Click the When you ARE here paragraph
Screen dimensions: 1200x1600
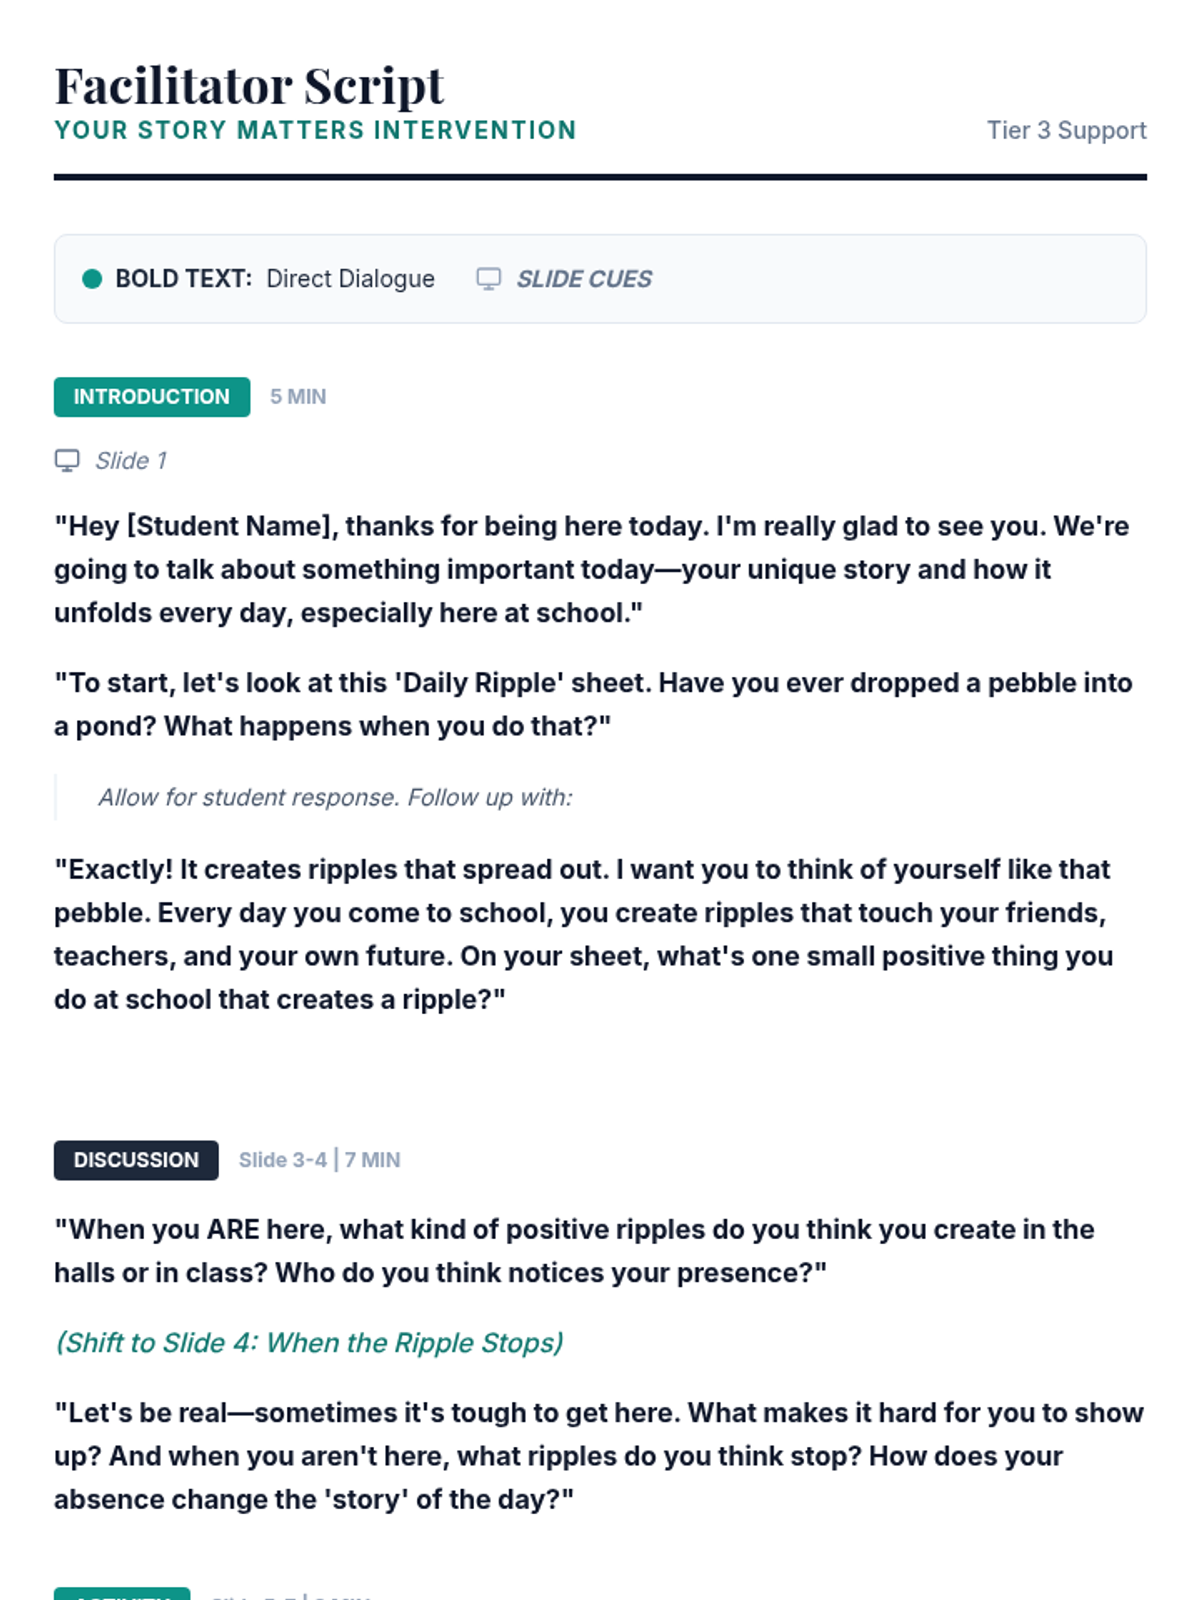pyautogui.click(x=574, y=1251)
